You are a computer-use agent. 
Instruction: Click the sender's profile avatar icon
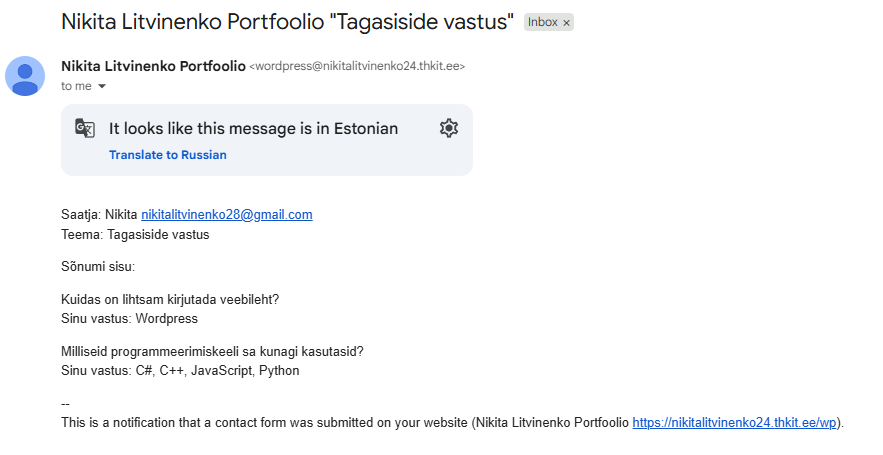[25, 76]
